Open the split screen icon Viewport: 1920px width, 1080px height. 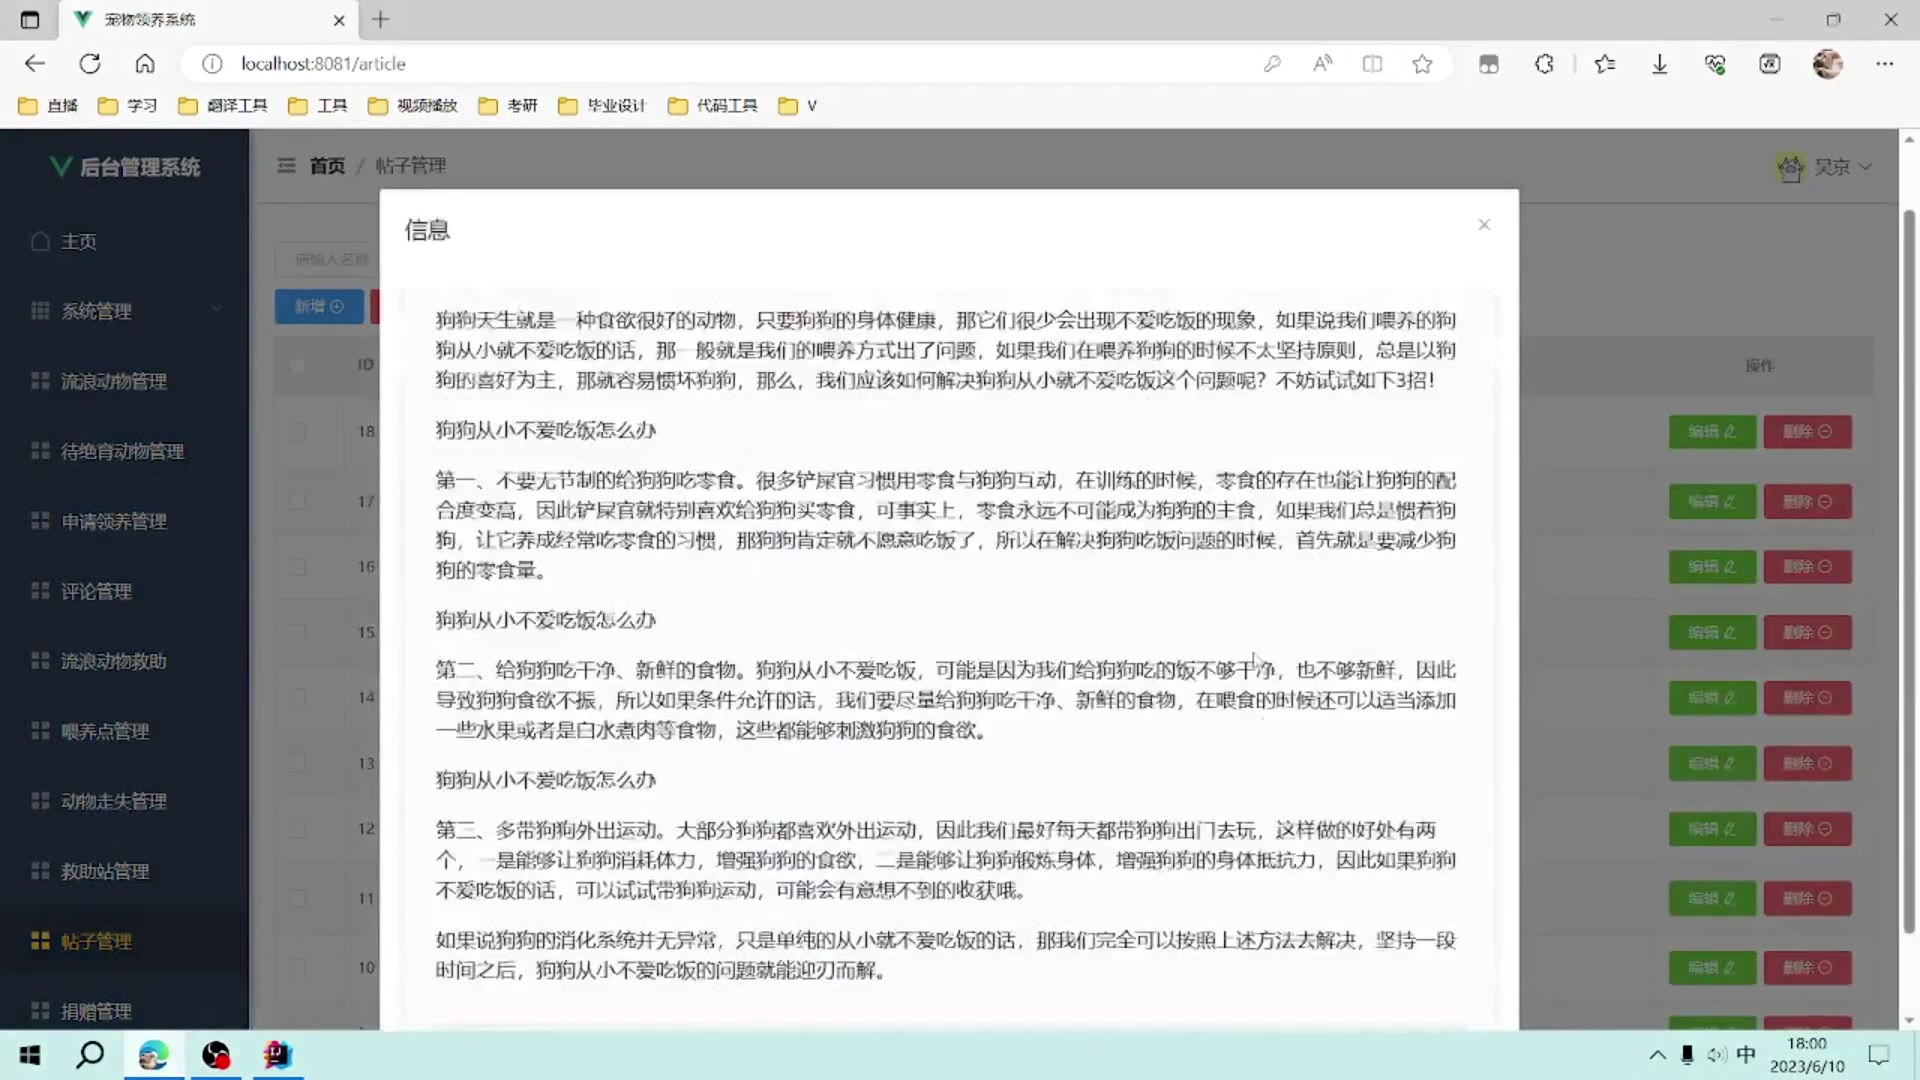pos(1372,64)
